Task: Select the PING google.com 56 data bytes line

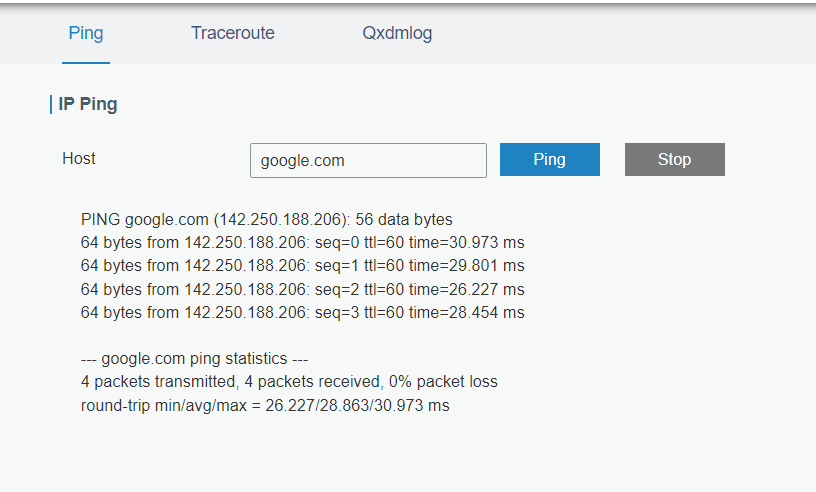Action: coord(266,219)
